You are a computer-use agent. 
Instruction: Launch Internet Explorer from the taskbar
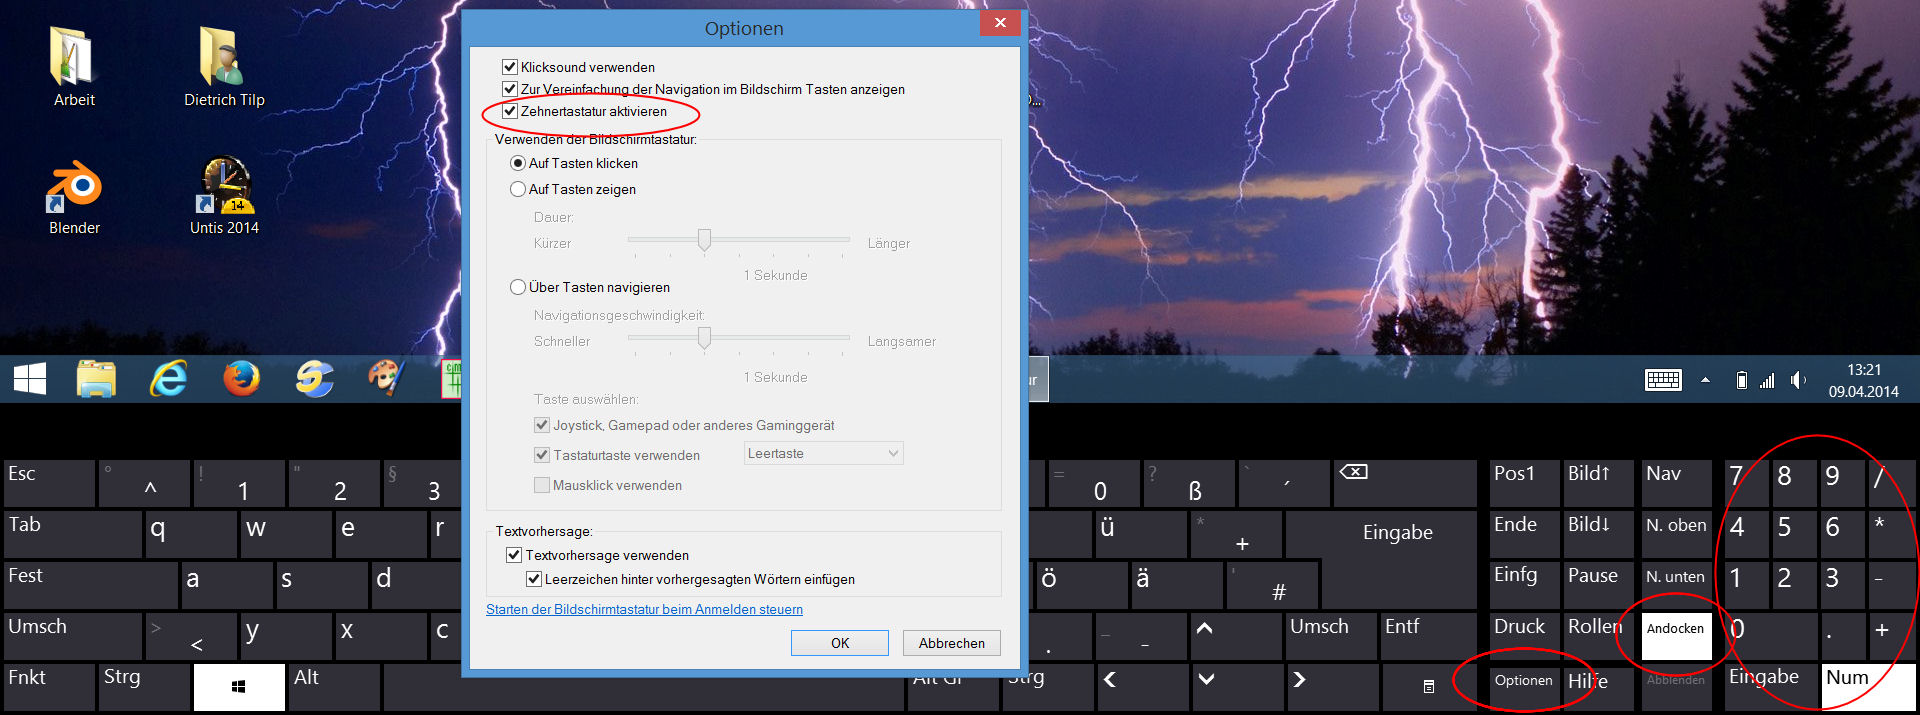point(168,379)
